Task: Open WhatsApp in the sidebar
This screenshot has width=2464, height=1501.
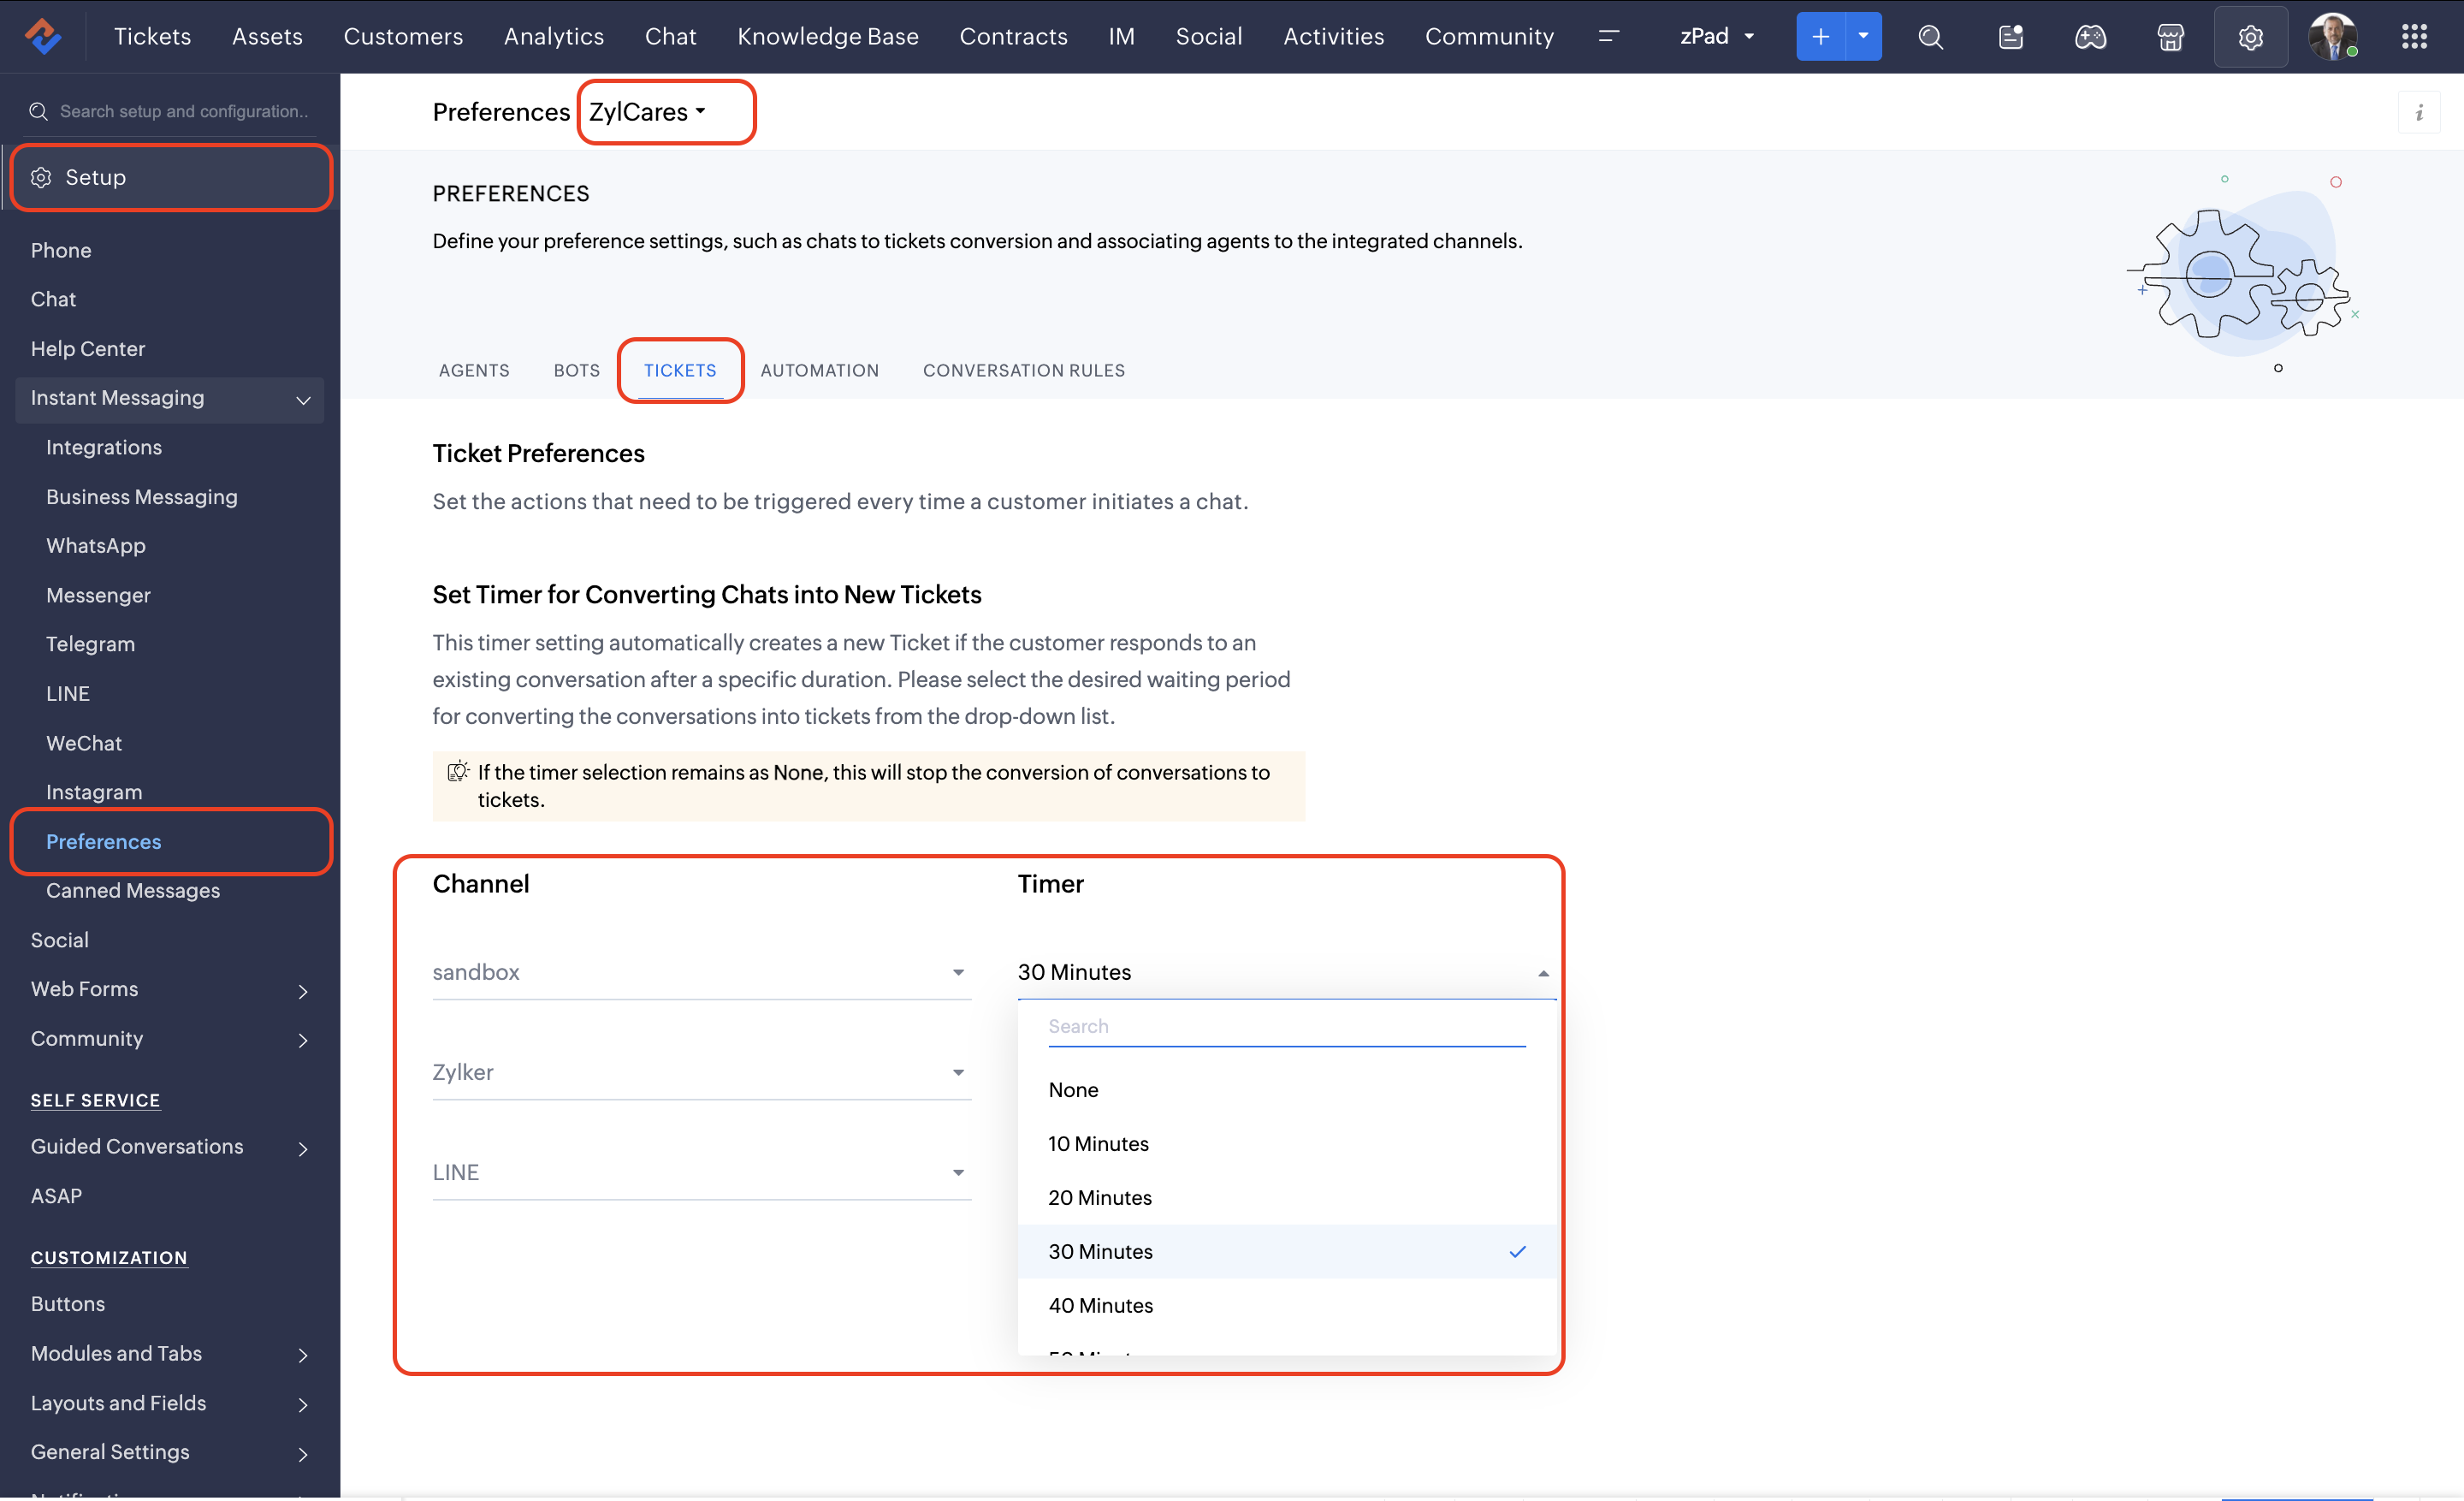Action: click(96, 546)
